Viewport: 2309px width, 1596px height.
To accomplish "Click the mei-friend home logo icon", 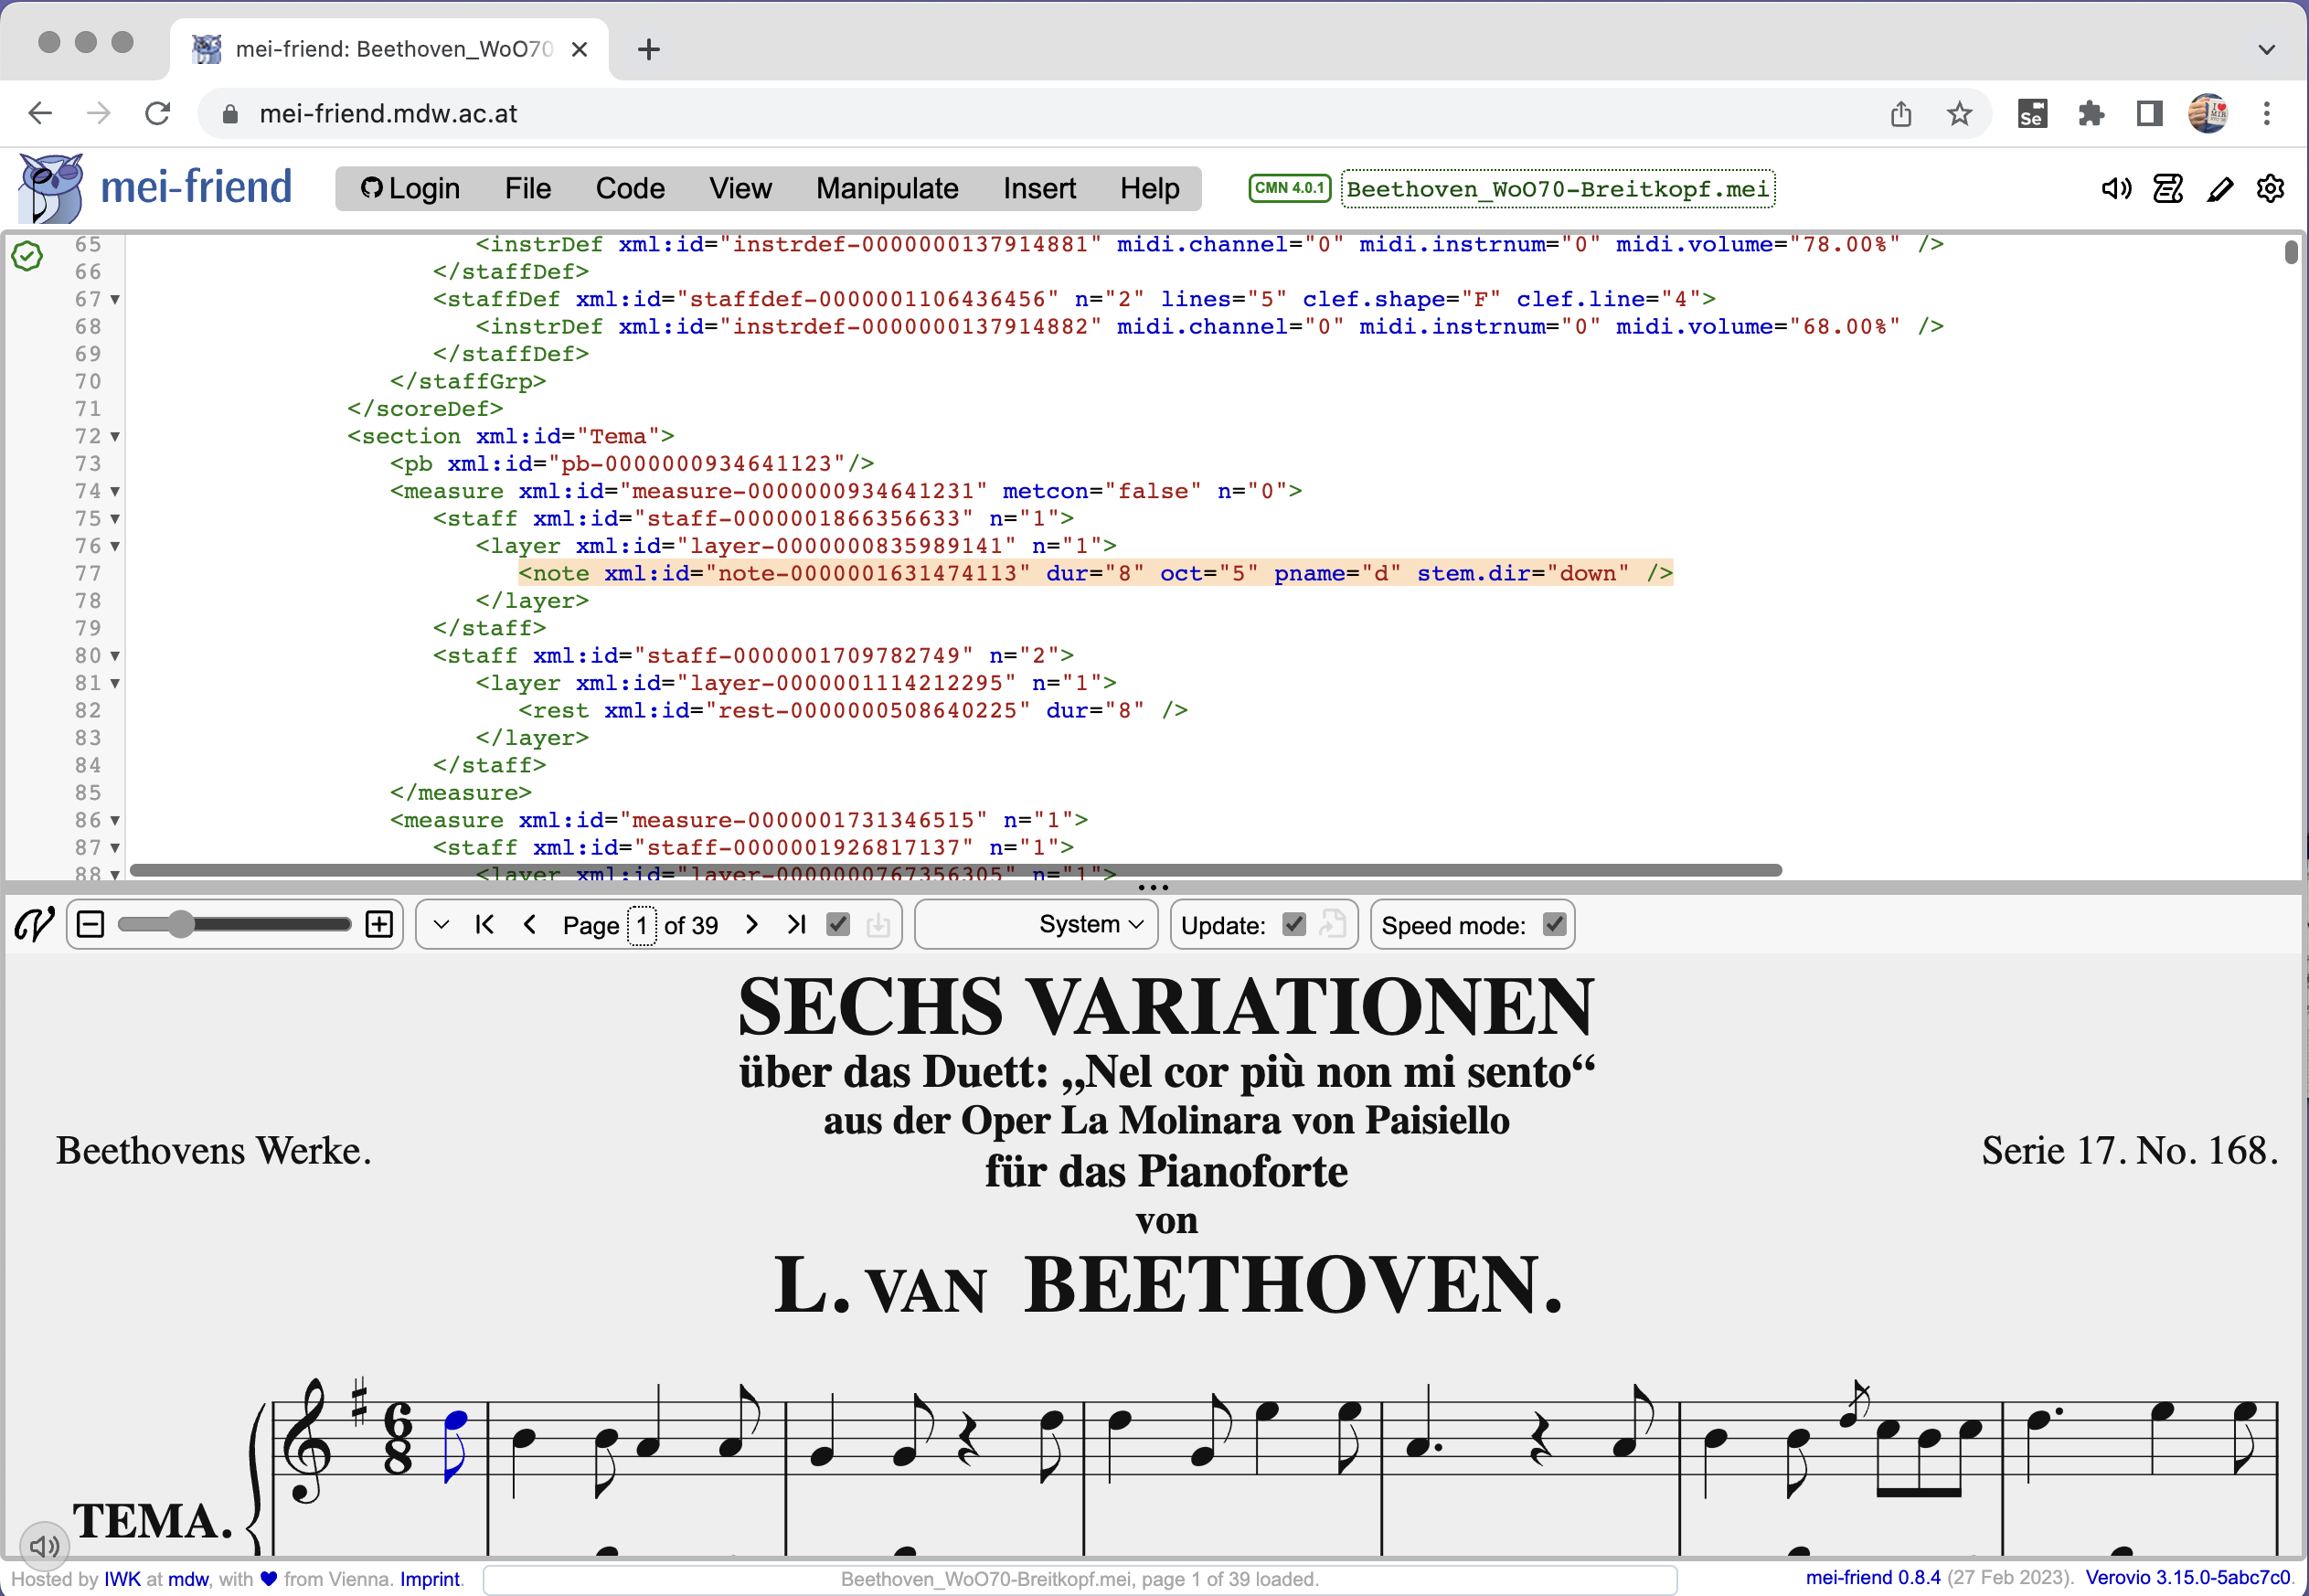I will coord(55,187).
